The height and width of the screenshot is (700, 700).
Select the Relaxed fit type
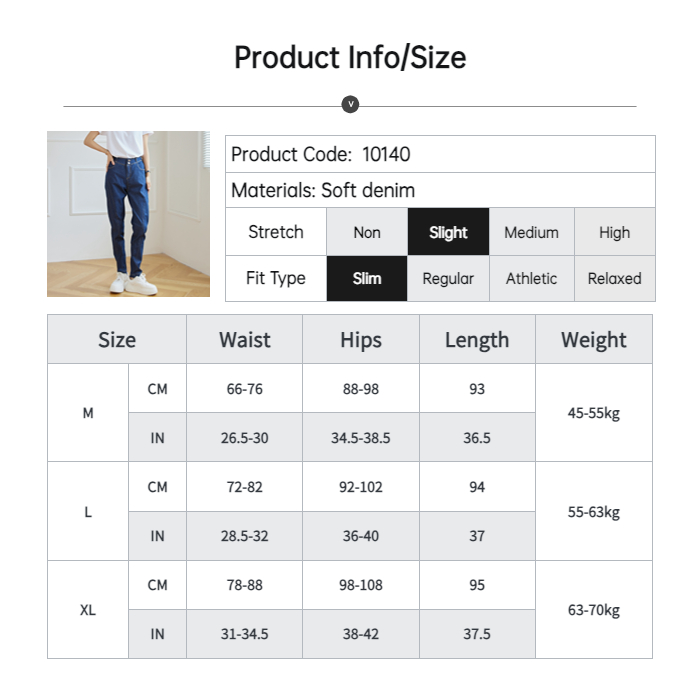(x=614, y=278)
